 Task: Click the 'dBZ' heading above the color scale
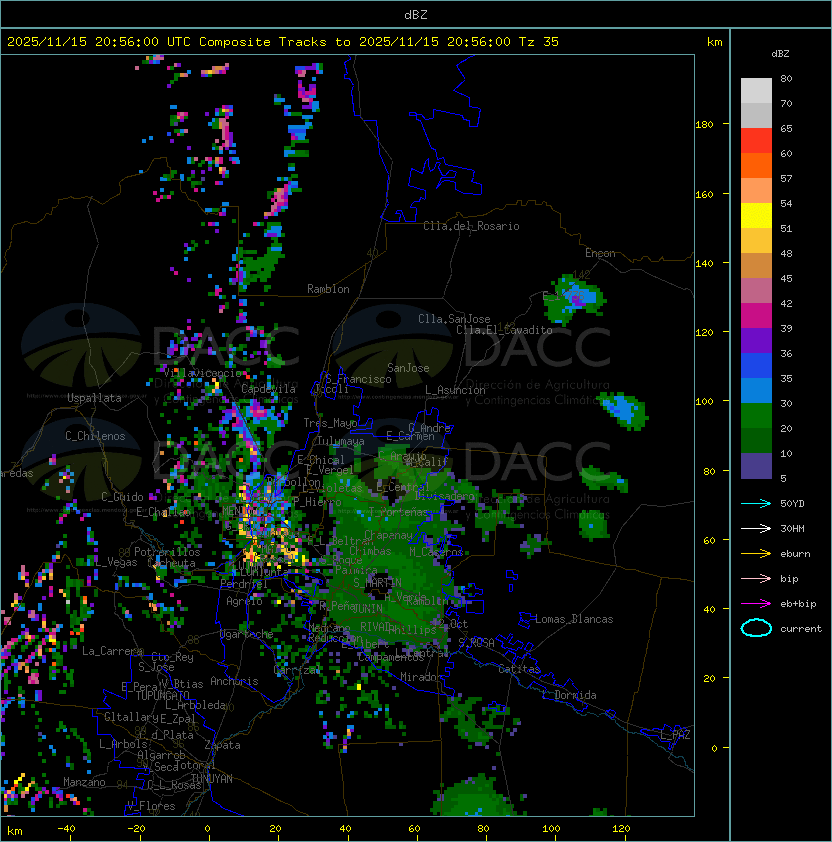(x=780, y=54)
